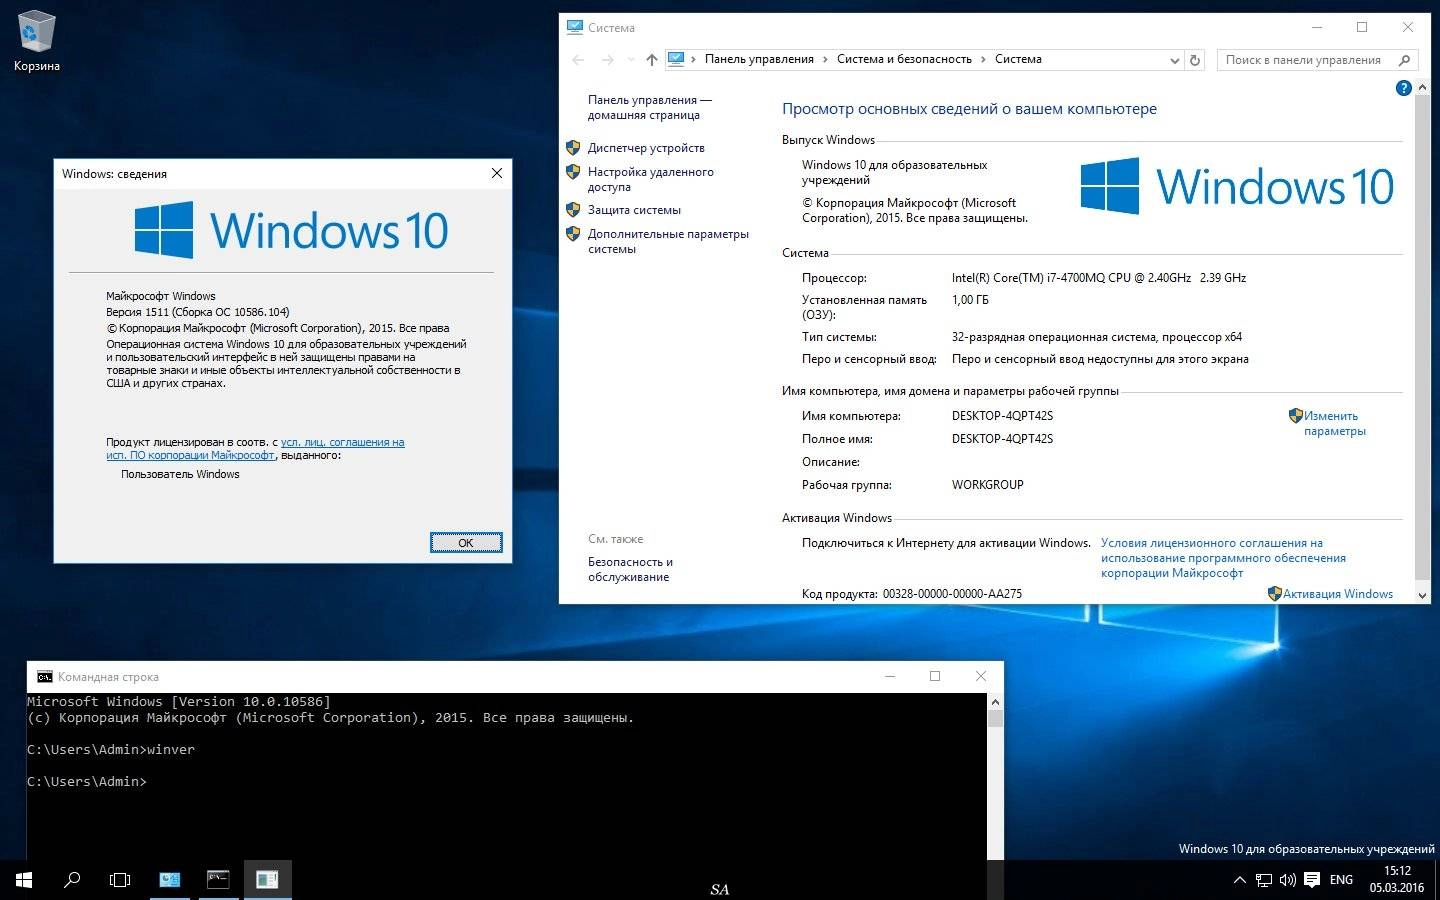Select Система и безопасность breadcrumb
The image size is (1440, 900).
click(904, 59)
